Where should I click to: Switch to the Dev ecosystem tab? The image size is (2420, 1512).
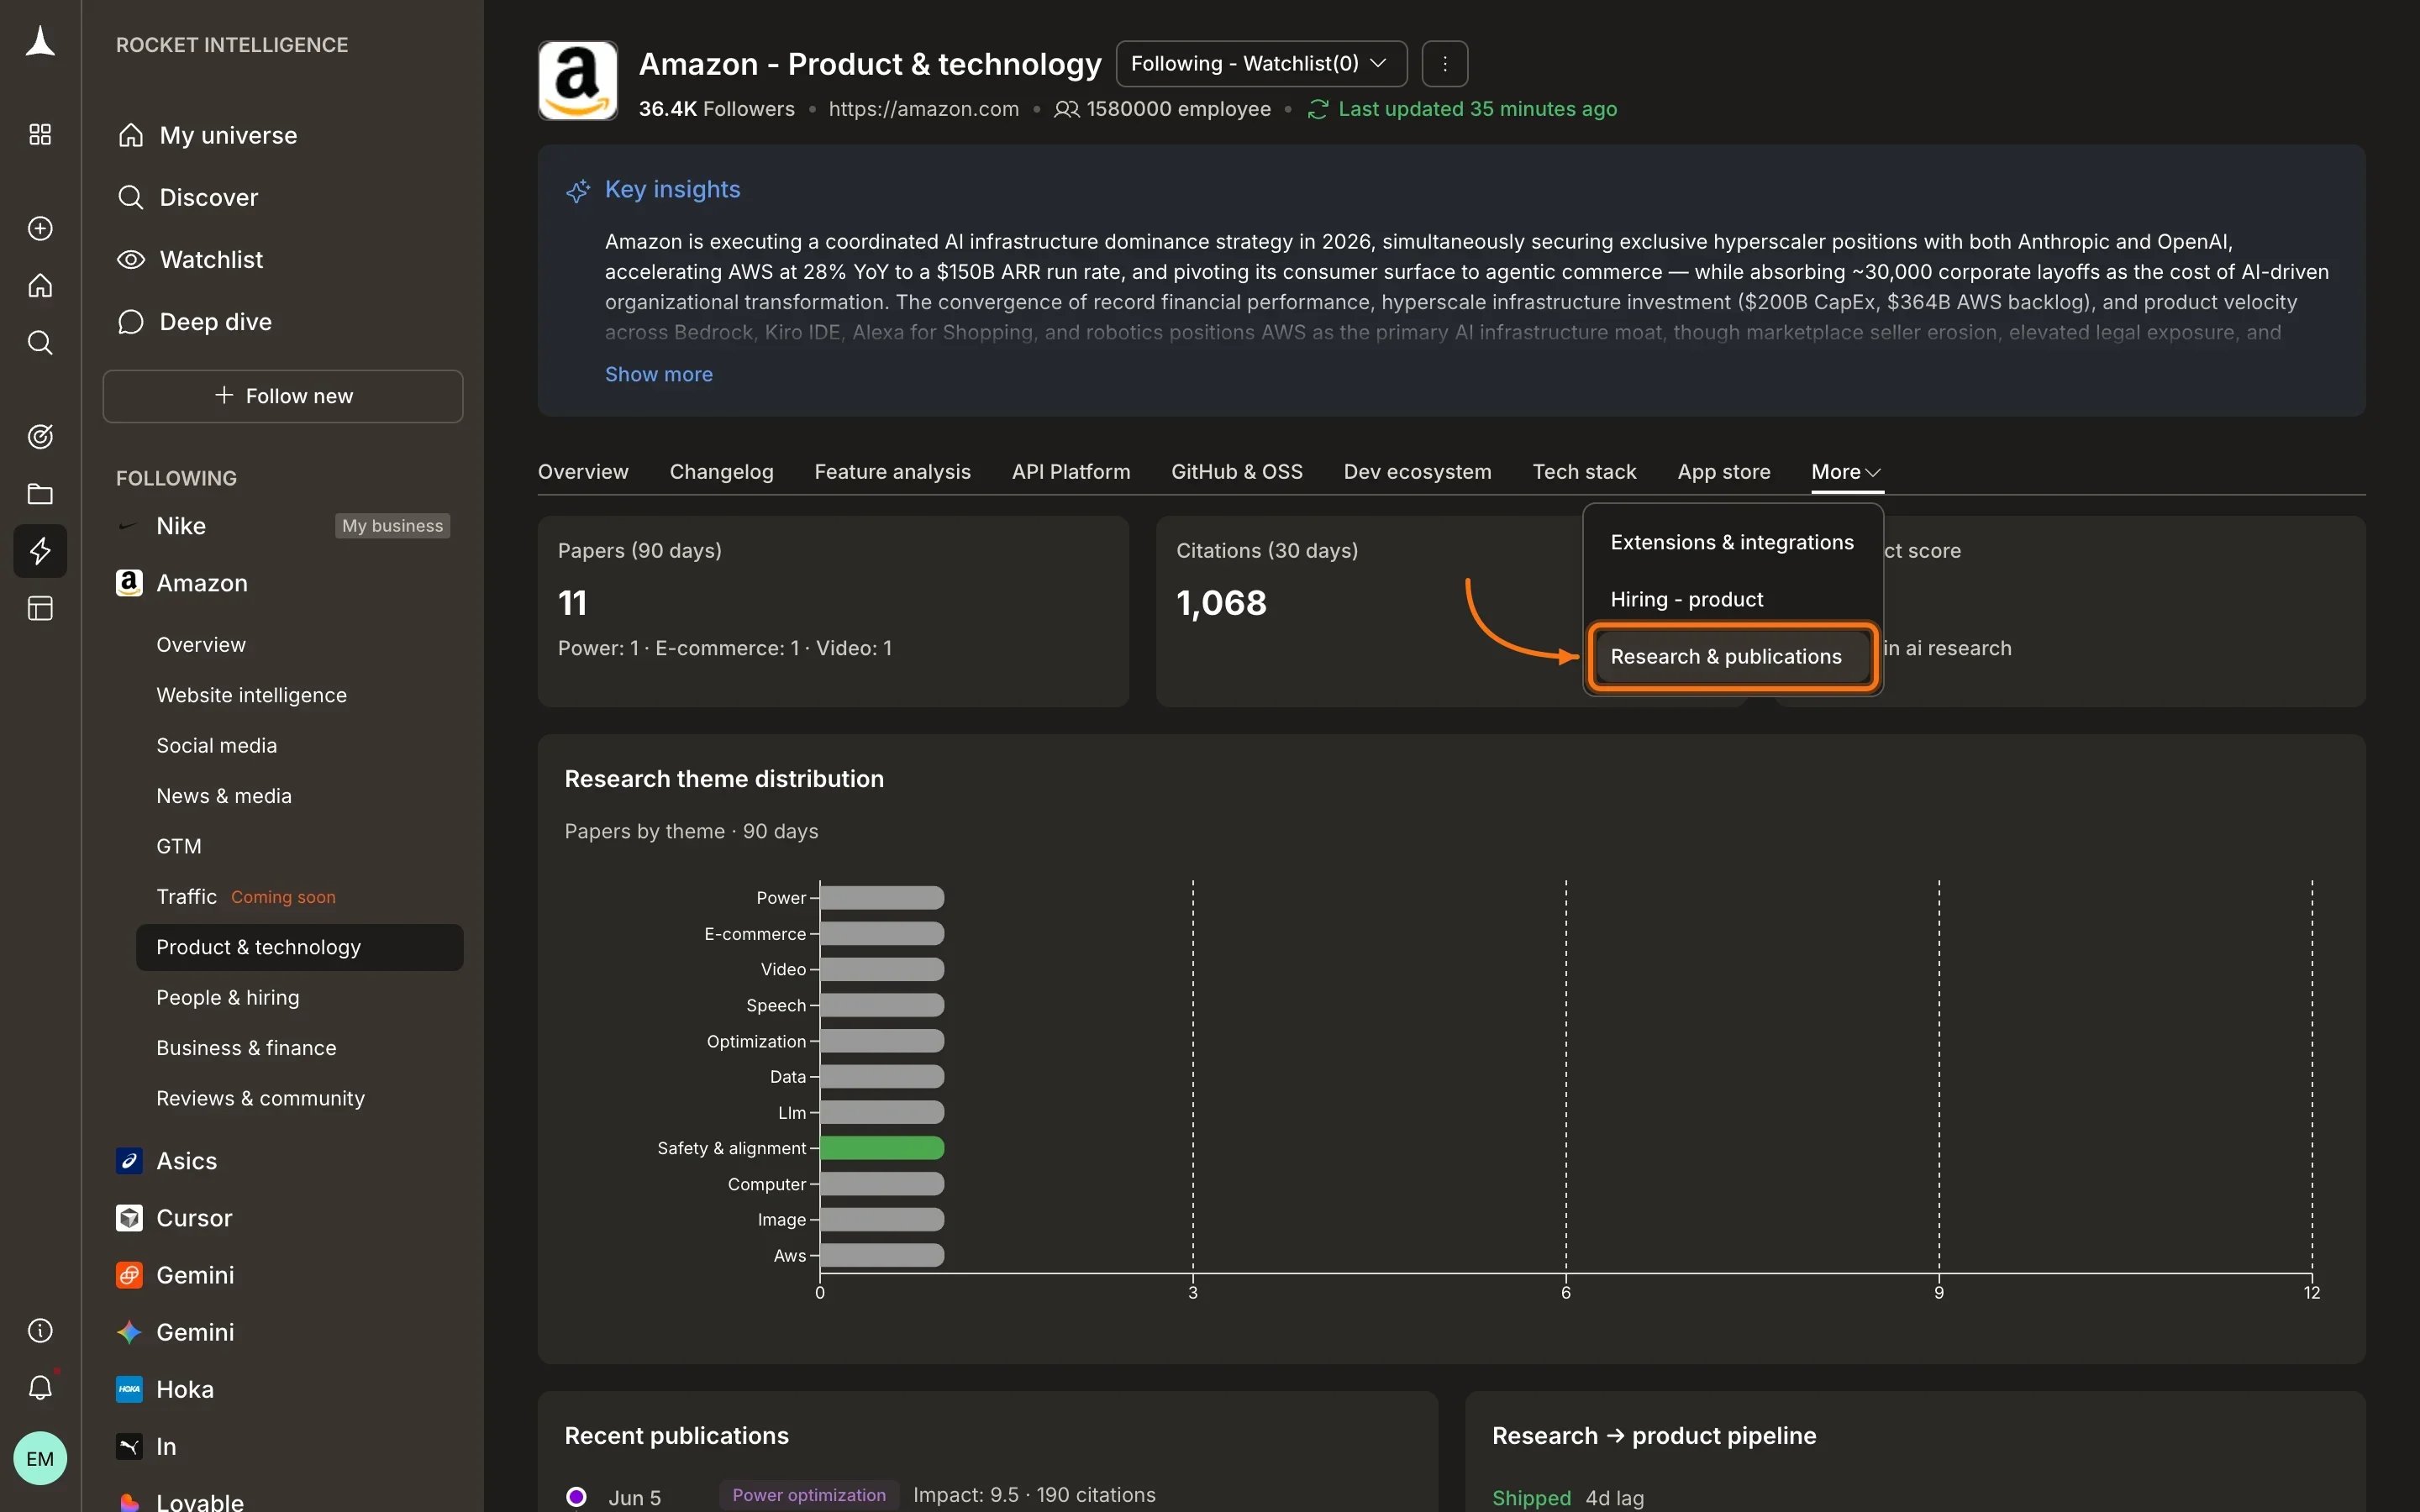1417,472
